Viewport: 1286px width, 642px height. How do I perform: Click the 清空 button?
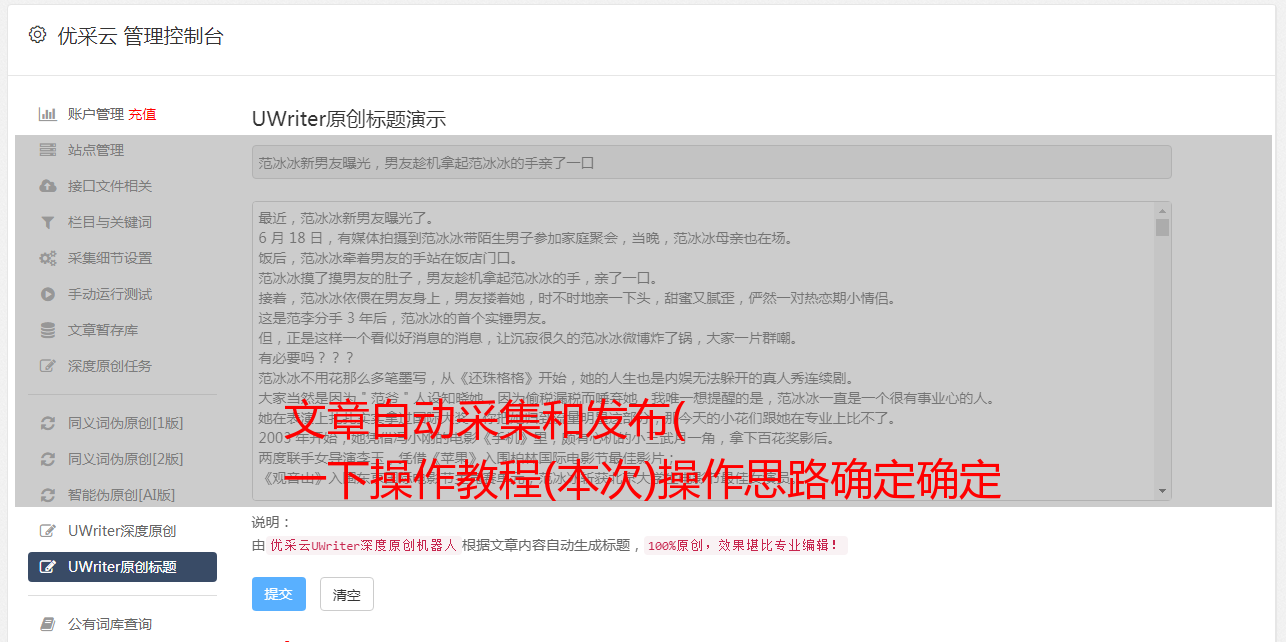tap(347, 594)
